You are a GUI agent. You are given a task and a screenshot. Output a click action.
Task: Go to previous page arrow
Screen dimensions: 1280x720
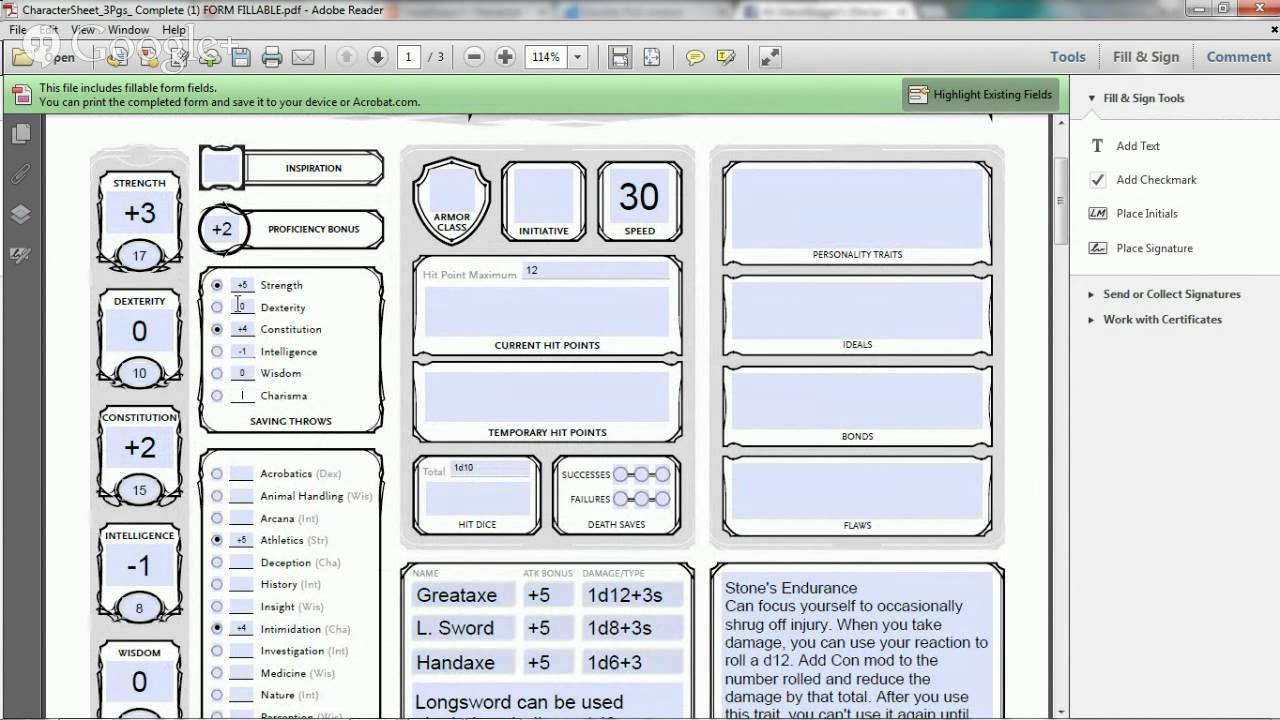(x=346, y=57)
